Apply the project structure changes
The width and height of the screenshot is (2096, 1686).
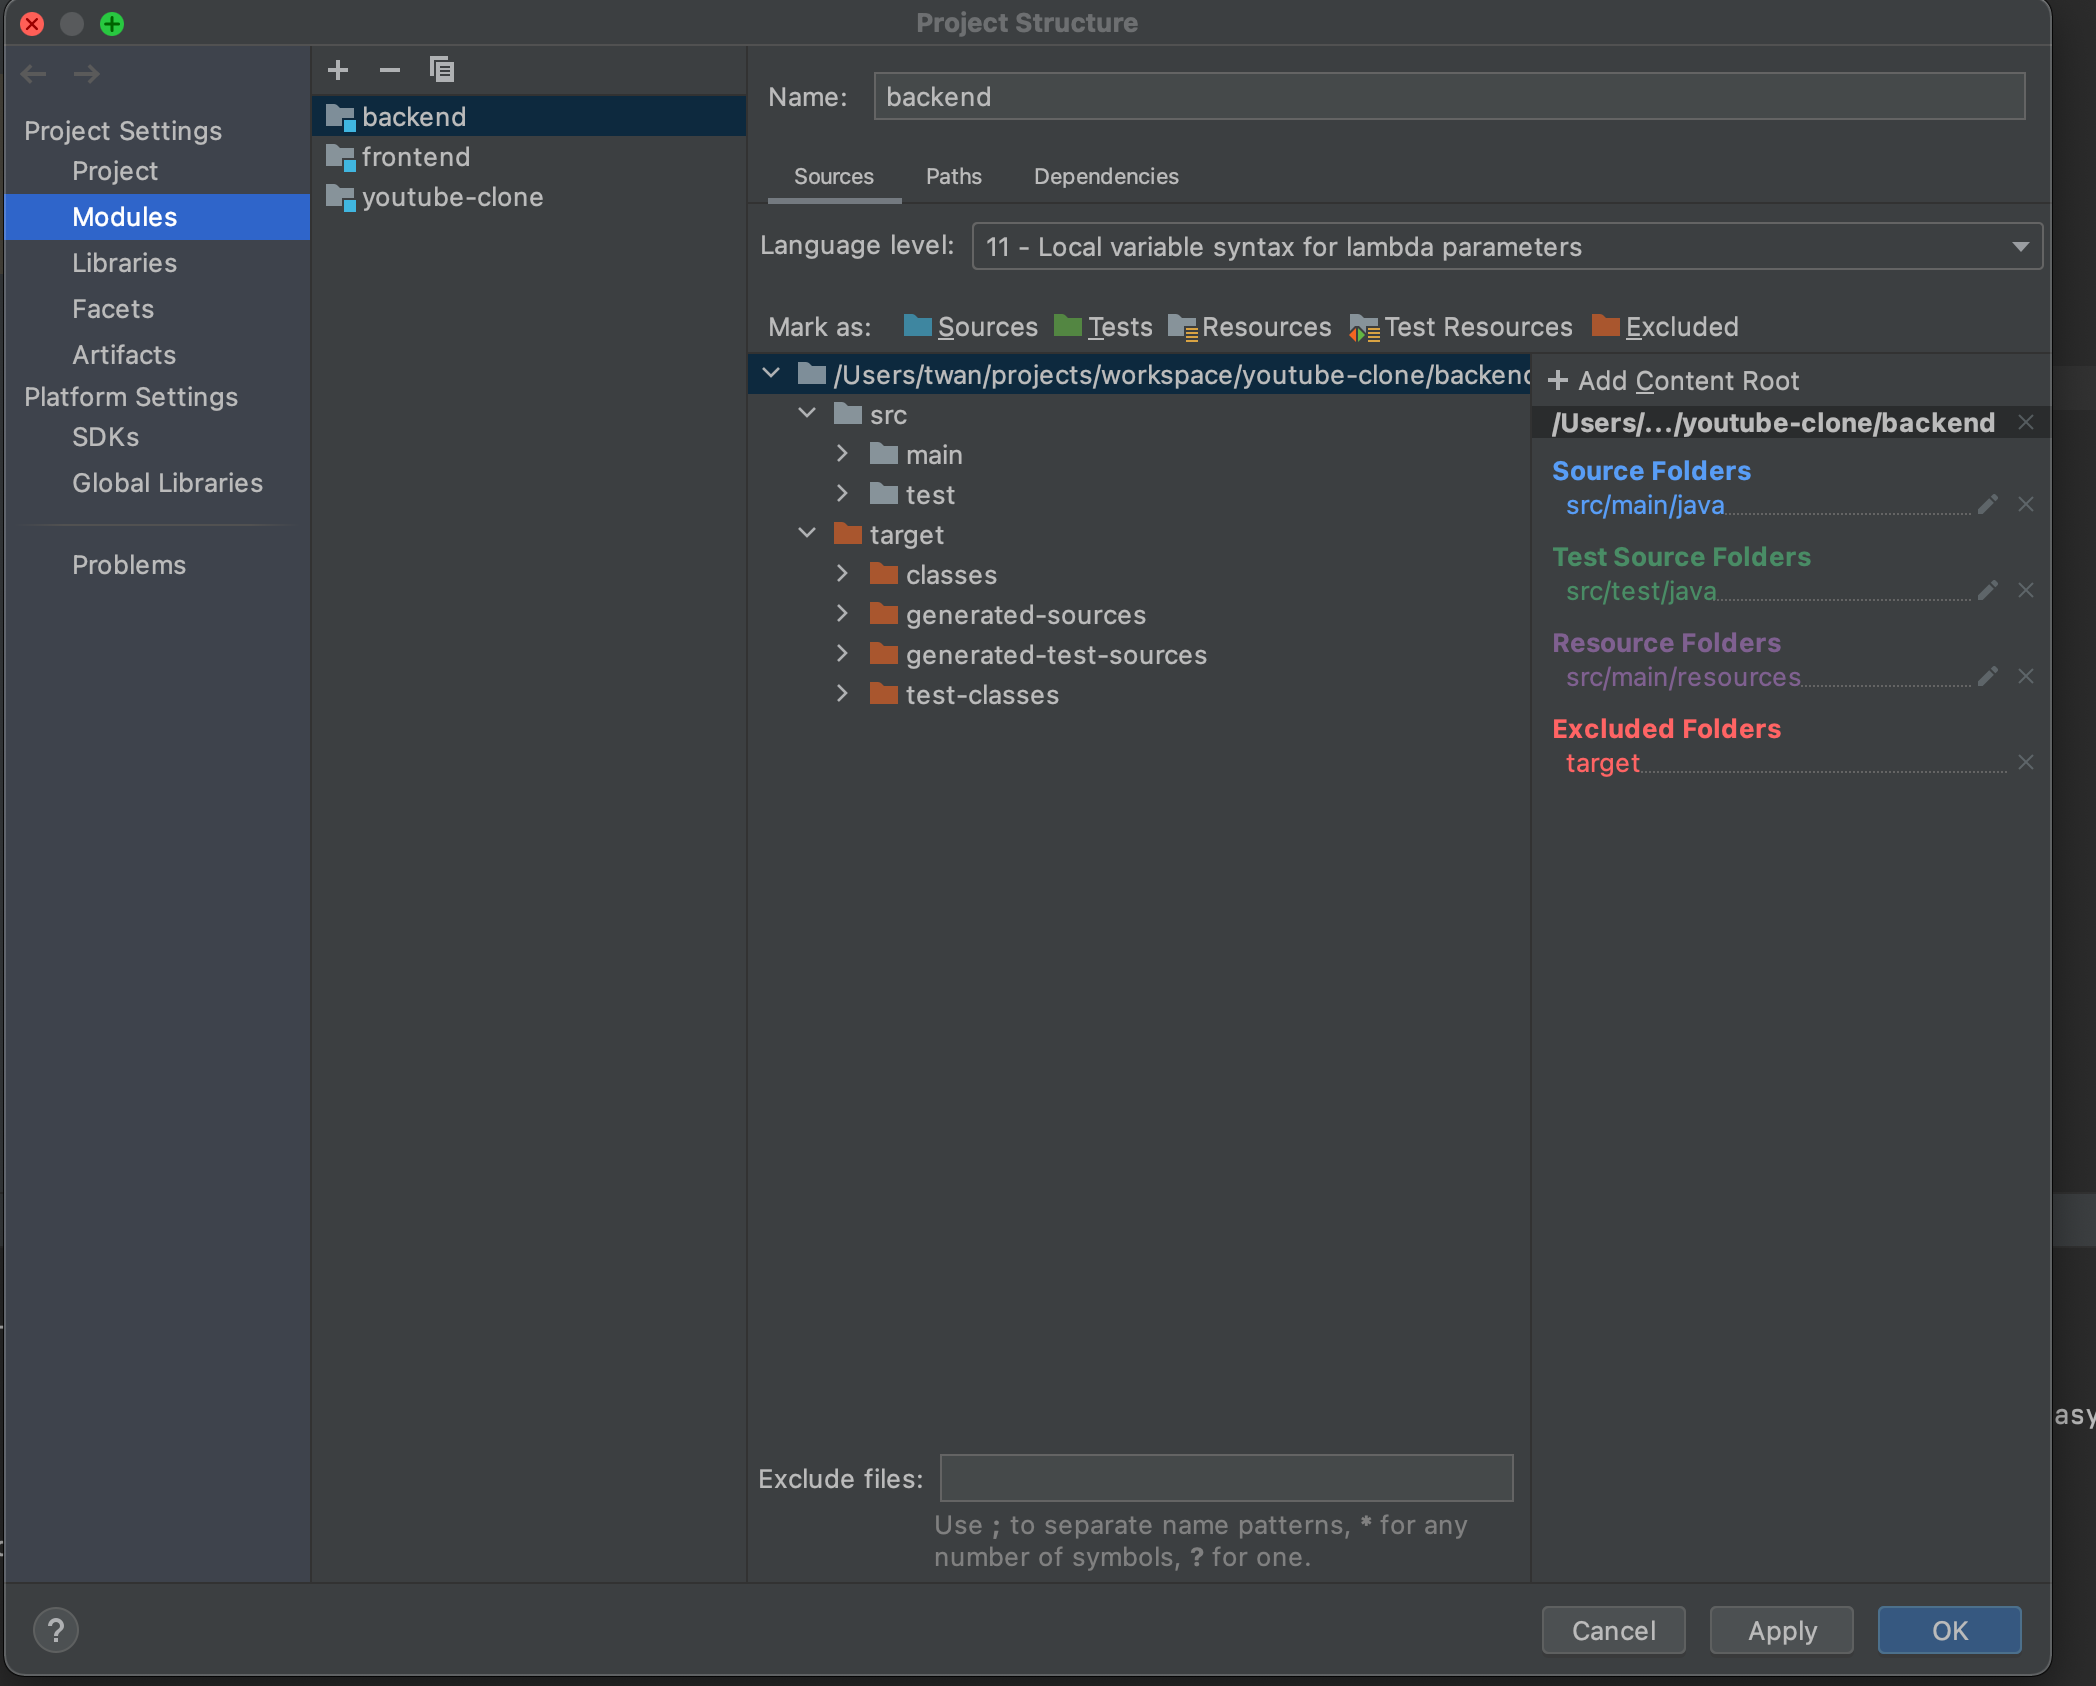coord(1780,1630)
